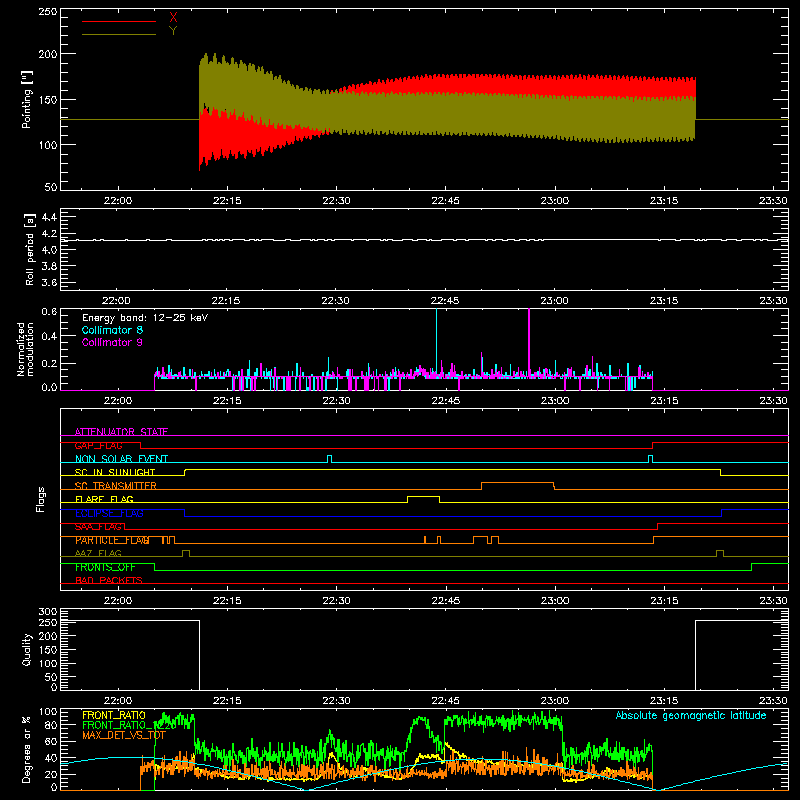
Task: Click the NON_SOLAR_EVENT flag label
Action: [x=121, y=459]
